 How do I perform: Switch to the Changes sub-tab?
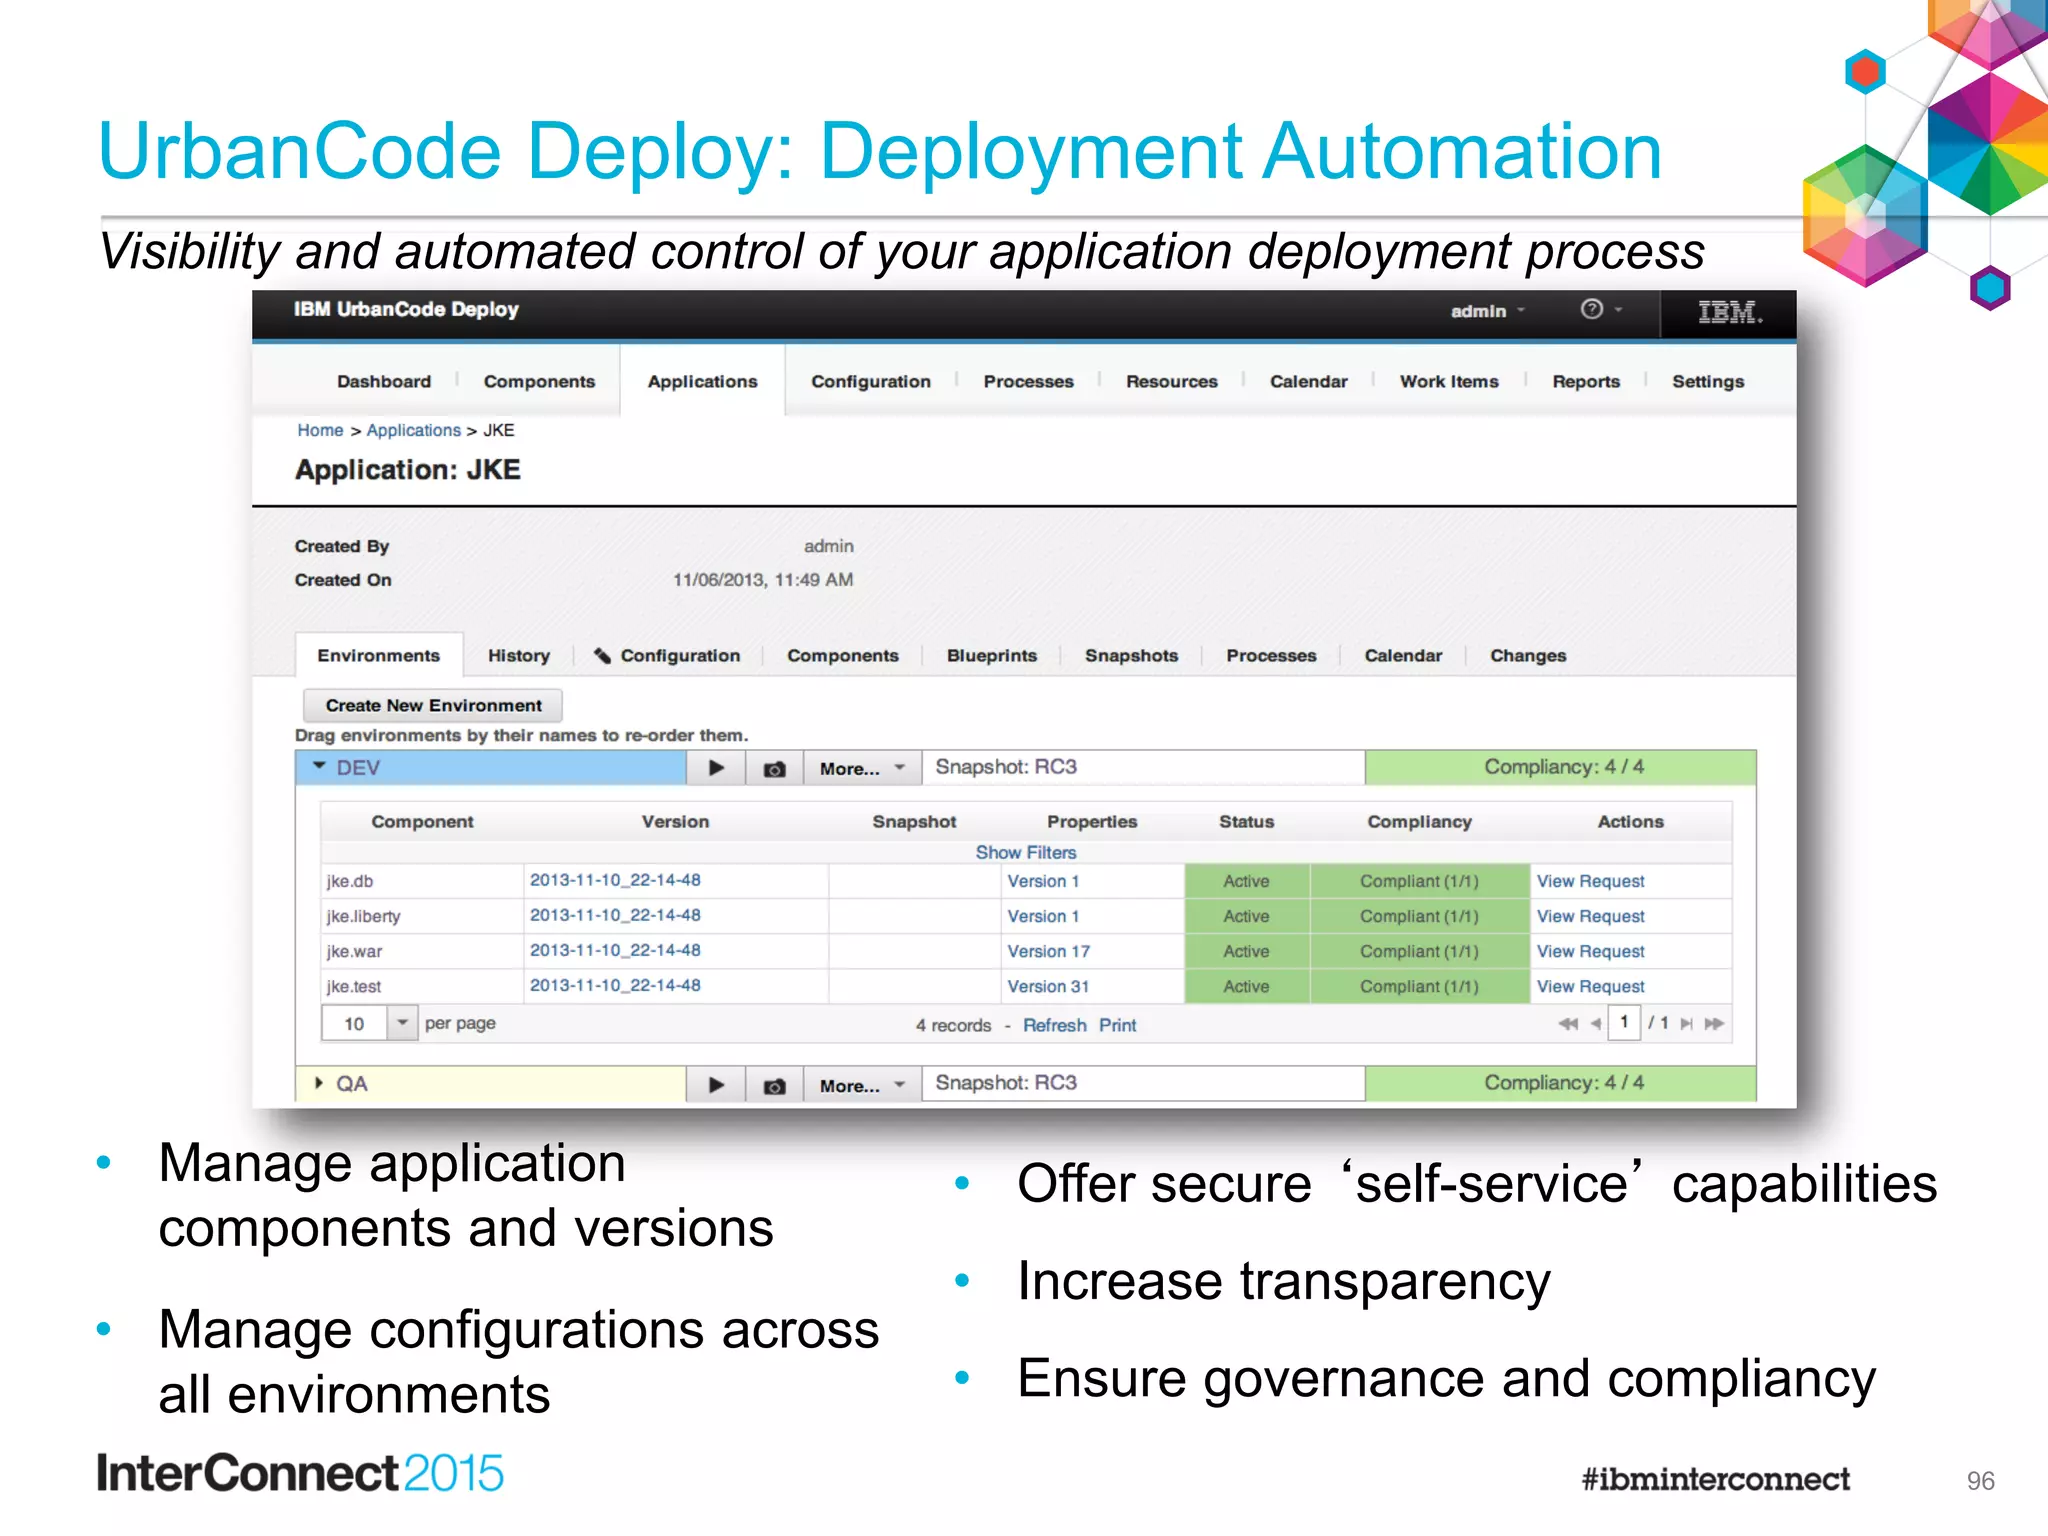coord(1527,655)
